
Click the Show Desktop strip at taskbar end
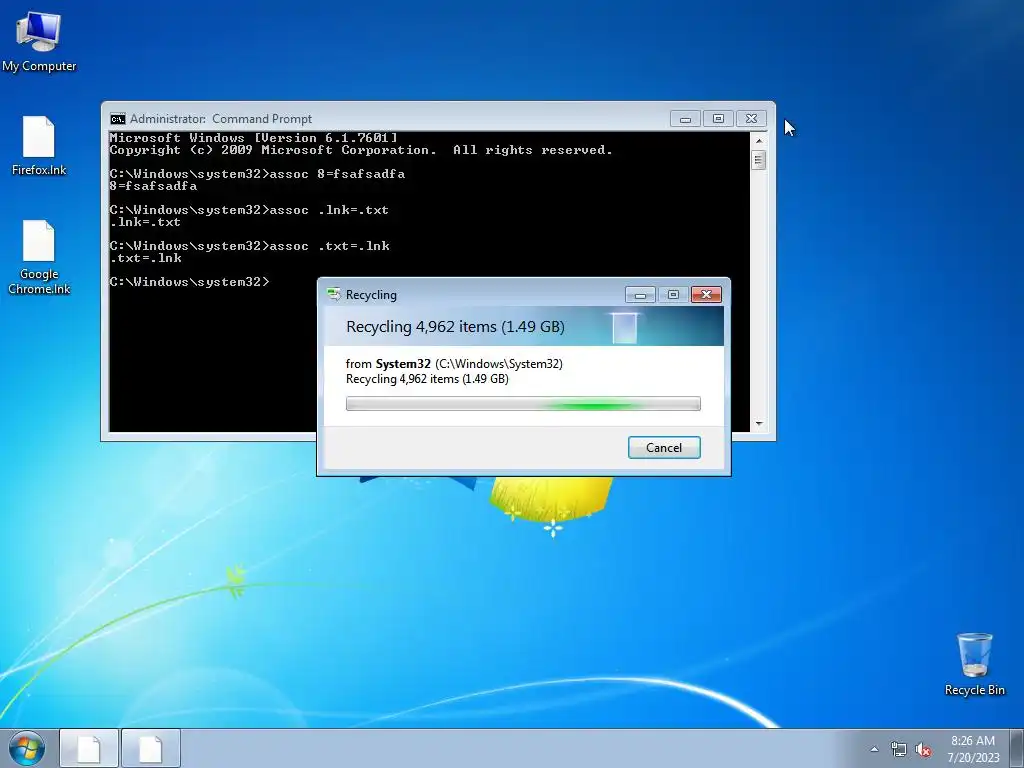point(1016,749)
